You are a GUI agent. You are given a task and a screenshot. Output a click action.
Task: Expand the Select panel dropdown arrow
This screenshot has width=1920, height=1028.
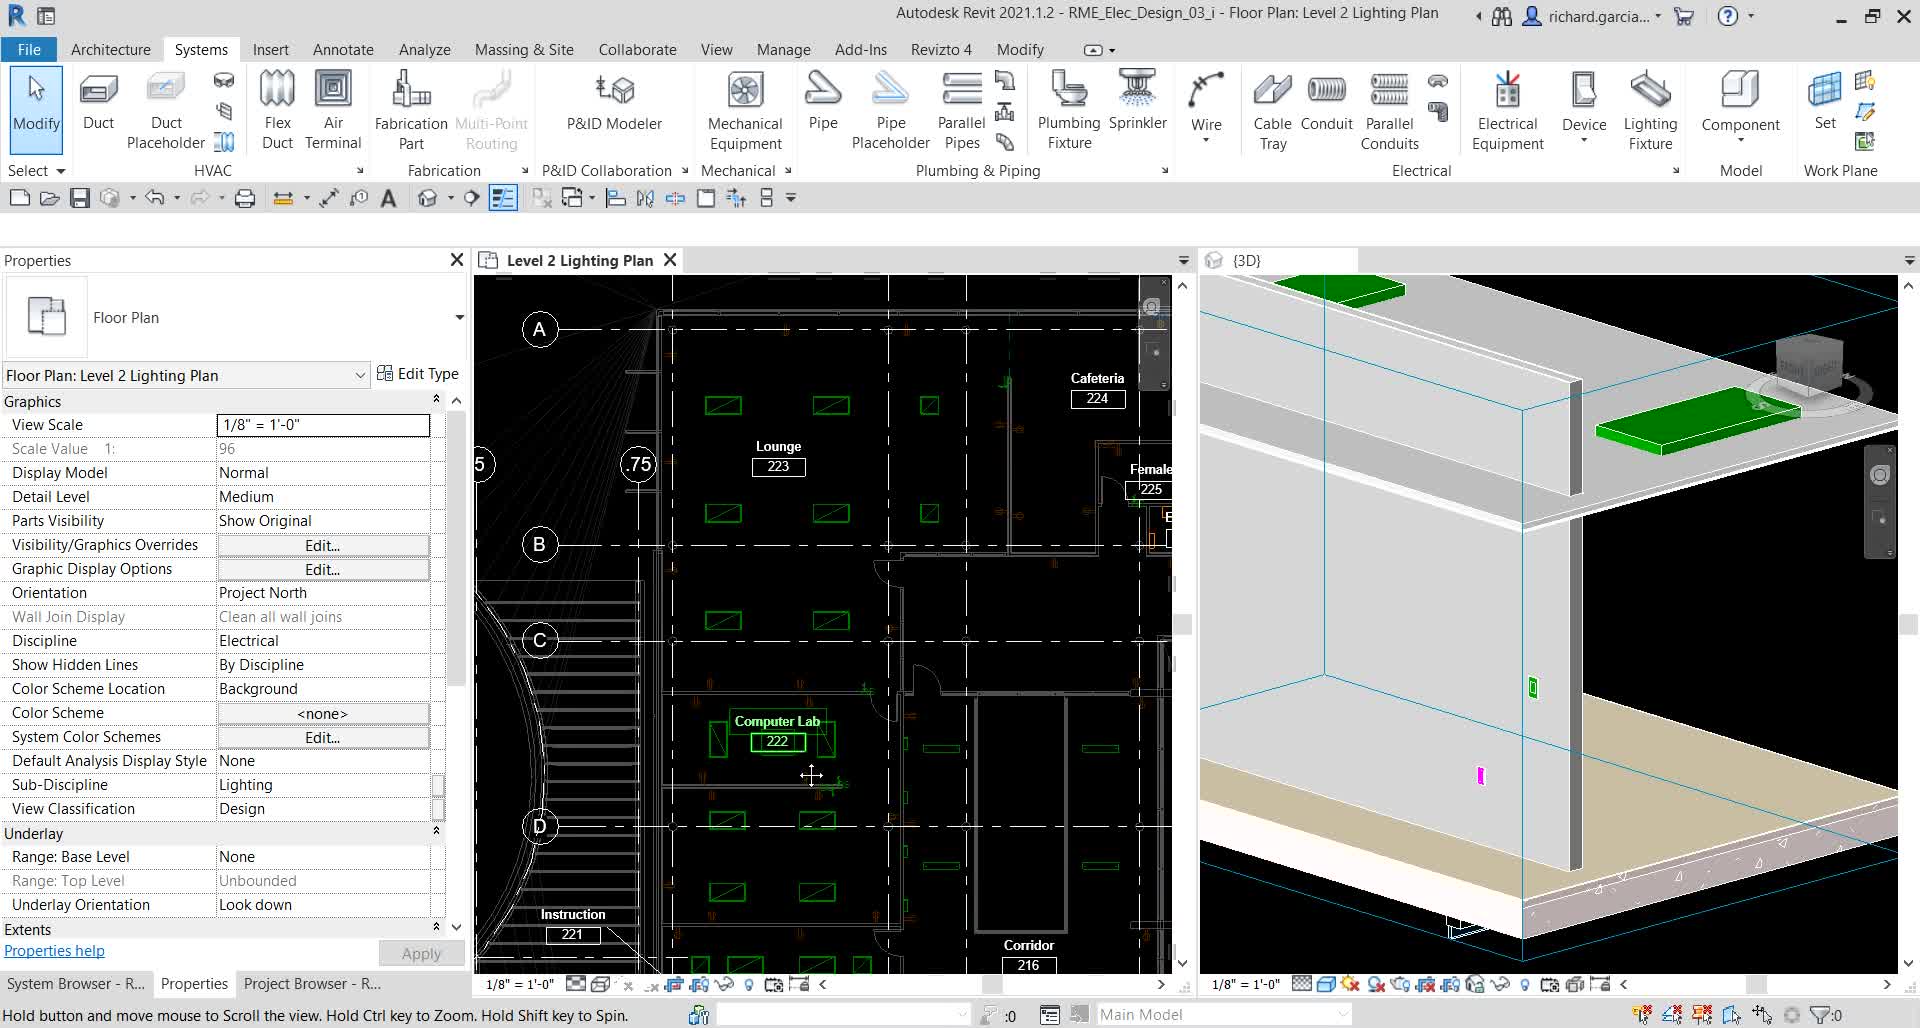coord(58,171)
